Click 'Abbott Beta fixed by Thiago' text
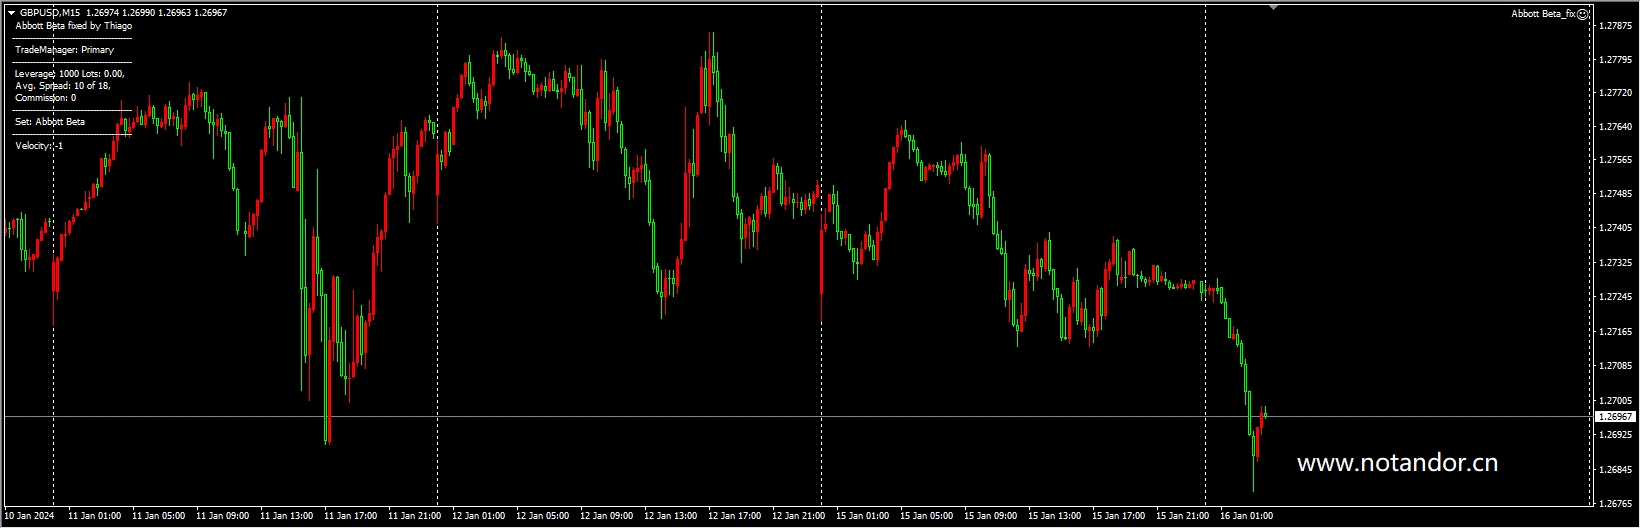This screenshot has height=529, width=1641. point(73,26)
